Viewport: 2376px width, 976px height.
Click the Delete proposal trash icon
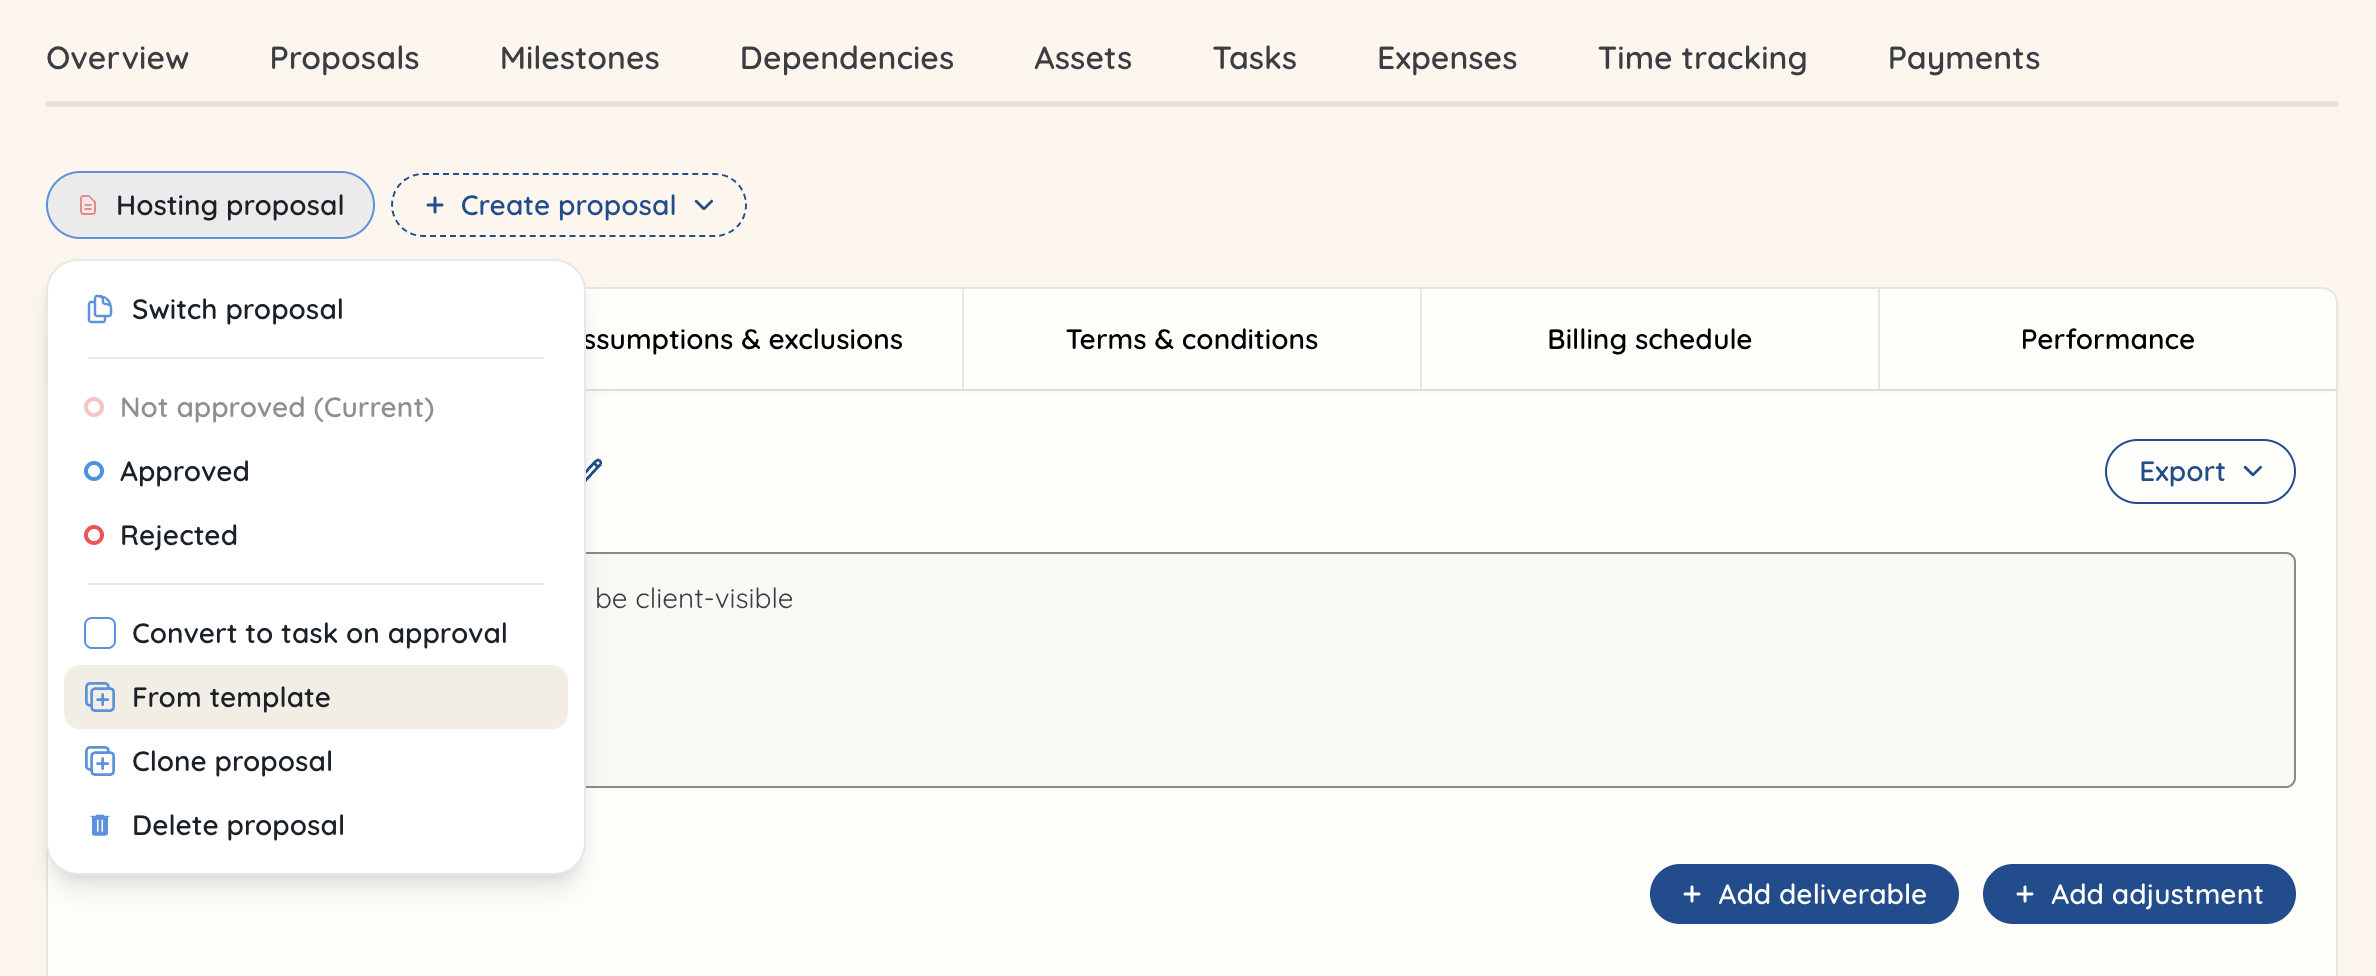pos(99,824)
